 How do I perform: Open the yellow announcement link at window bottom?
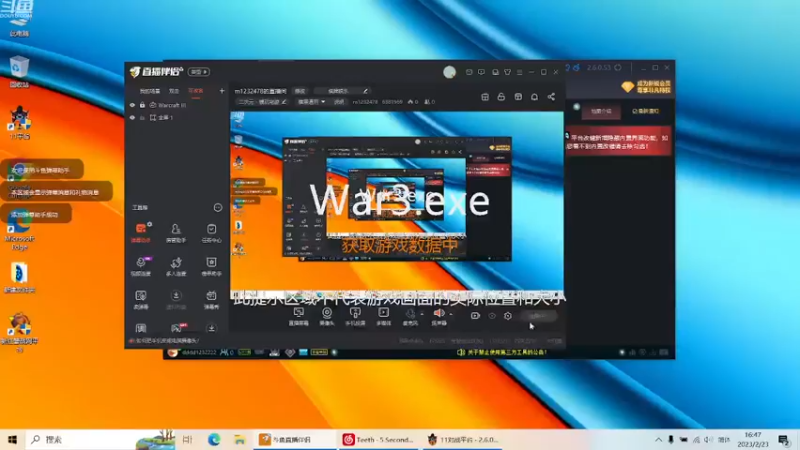503,352
